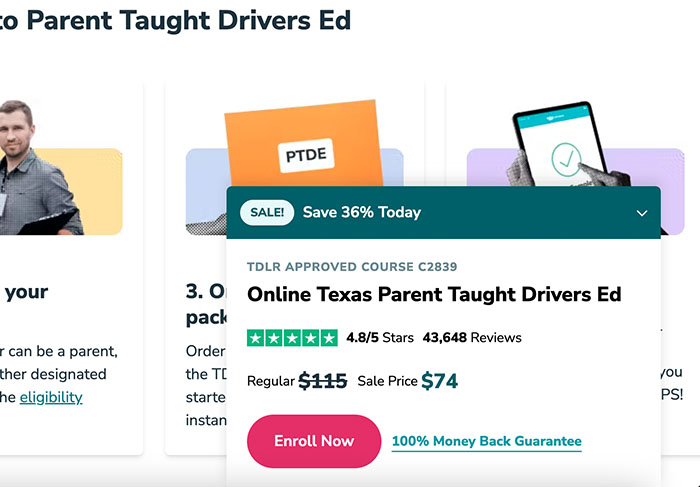Click the $74 sale price

click(x=440, y=381)
